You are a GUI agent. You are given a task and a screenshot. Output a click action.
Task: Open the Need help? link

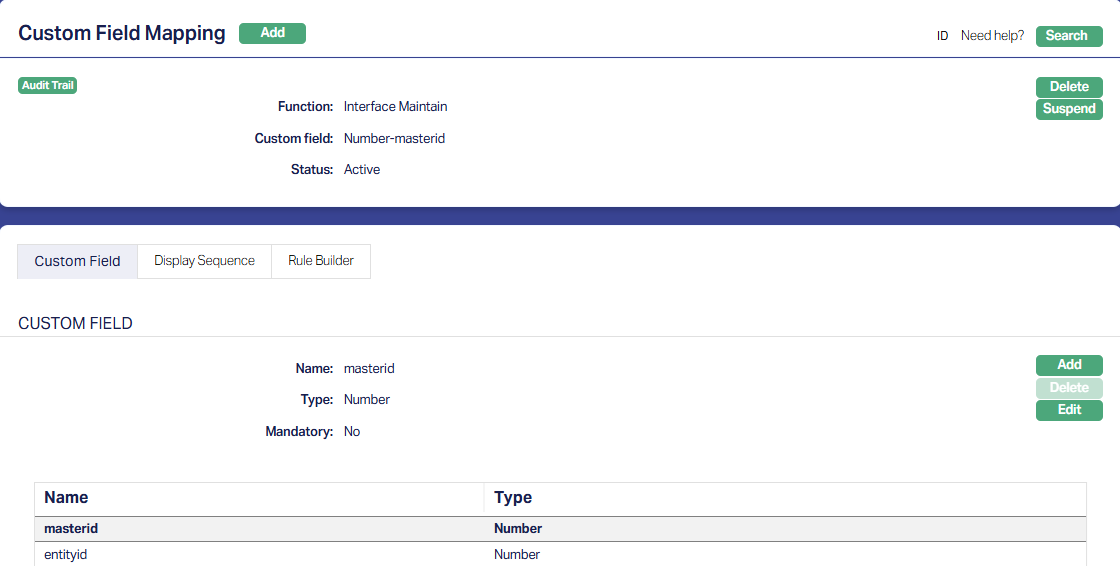click(992, 36)
